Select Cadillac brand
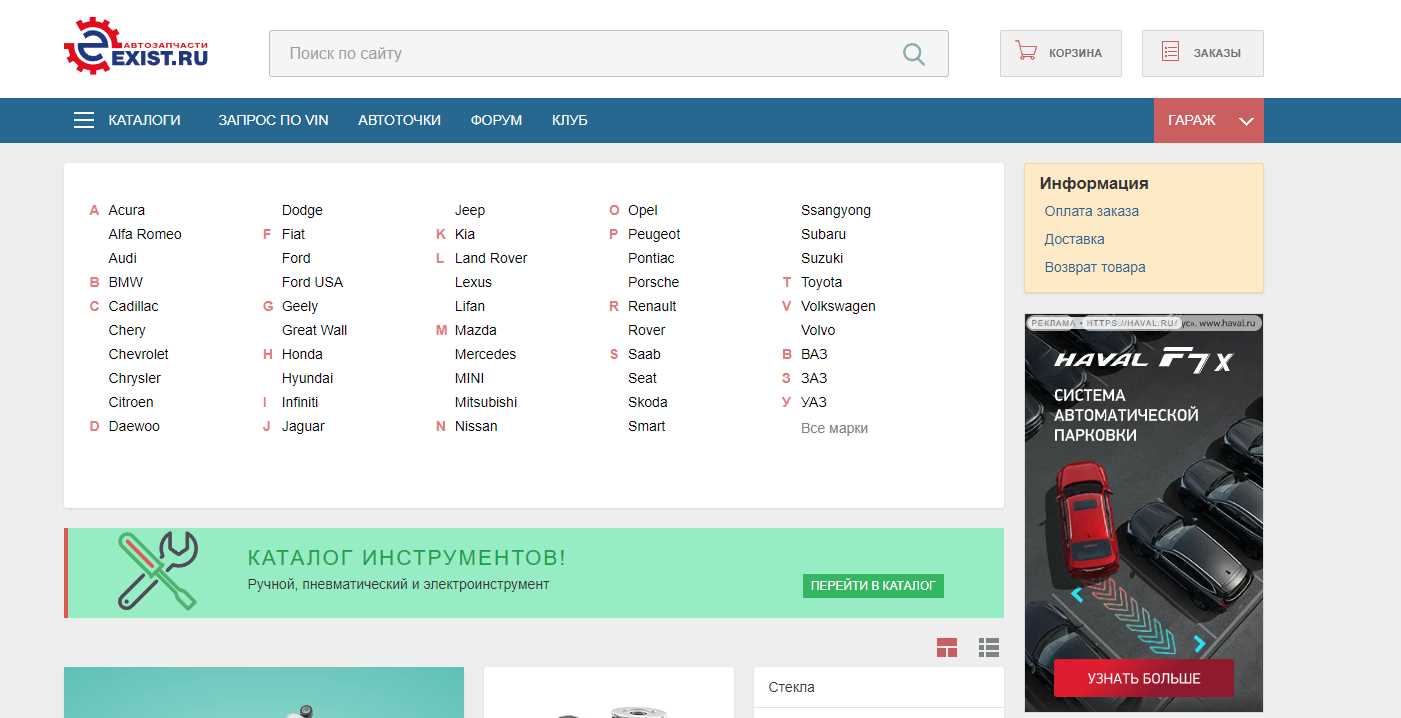Viewport: 1401px width, 718px height. (133, 306)
